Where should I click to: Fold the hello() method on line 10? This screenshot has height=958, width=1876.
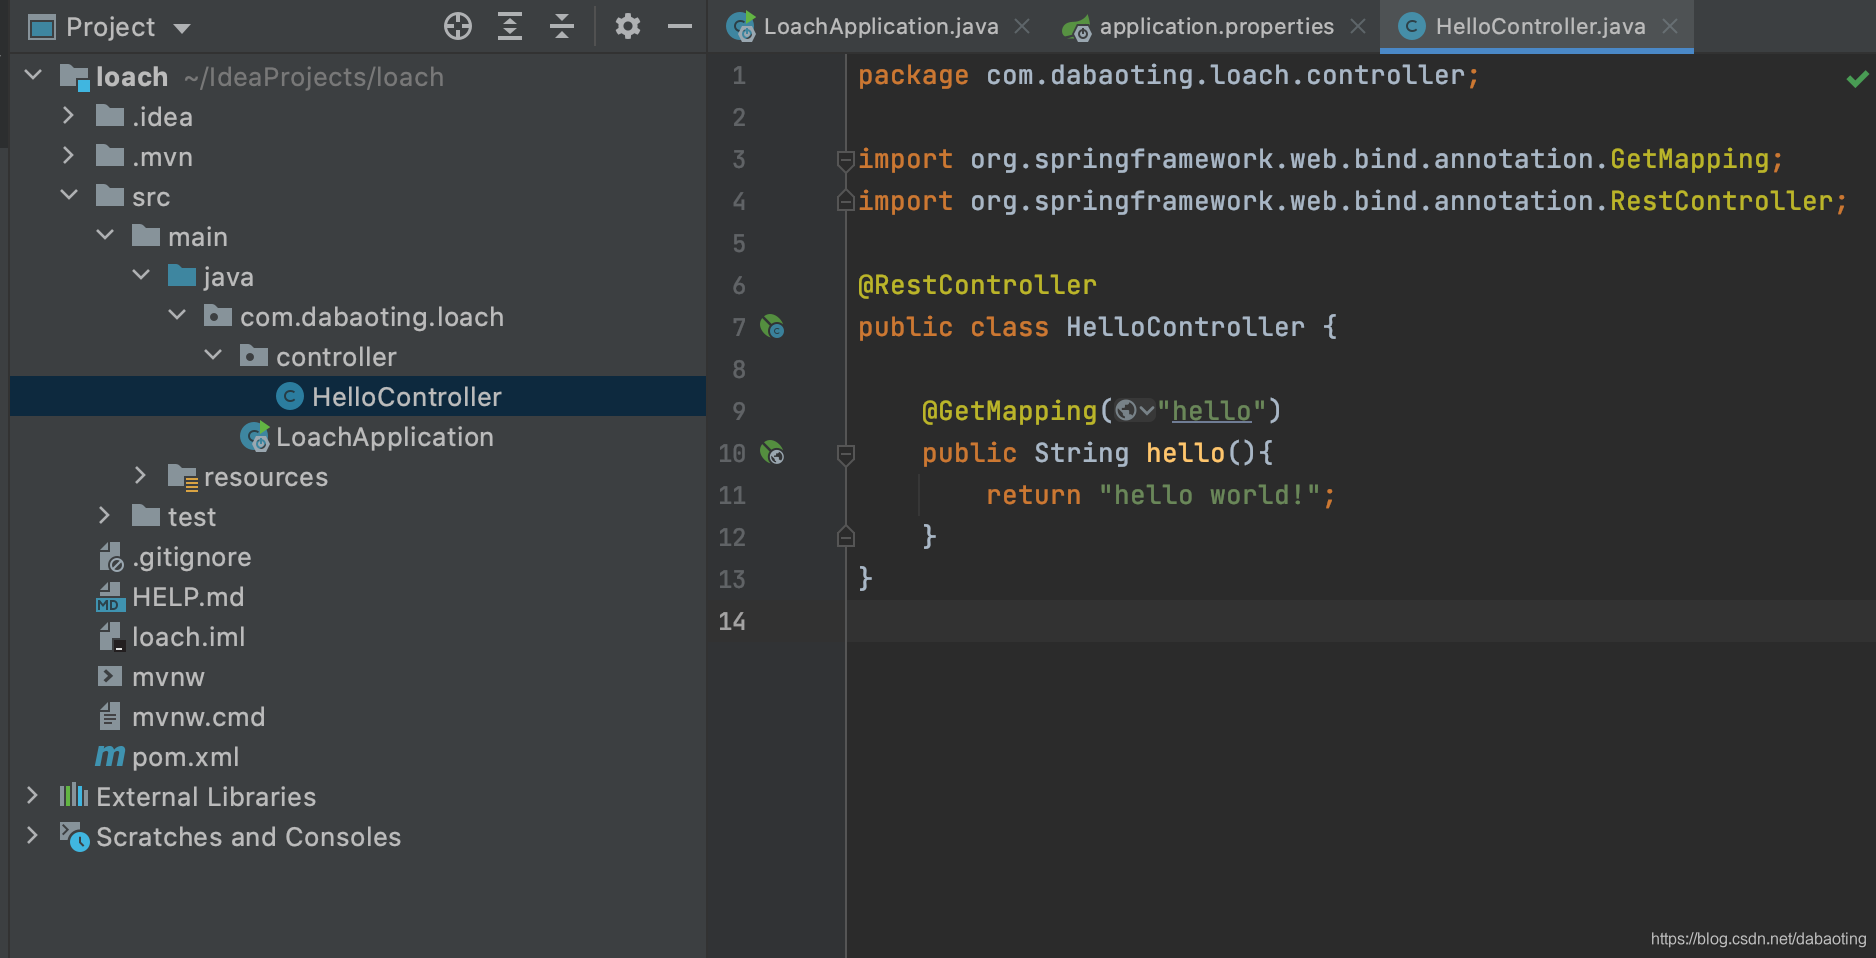click(x=845, y=454)
